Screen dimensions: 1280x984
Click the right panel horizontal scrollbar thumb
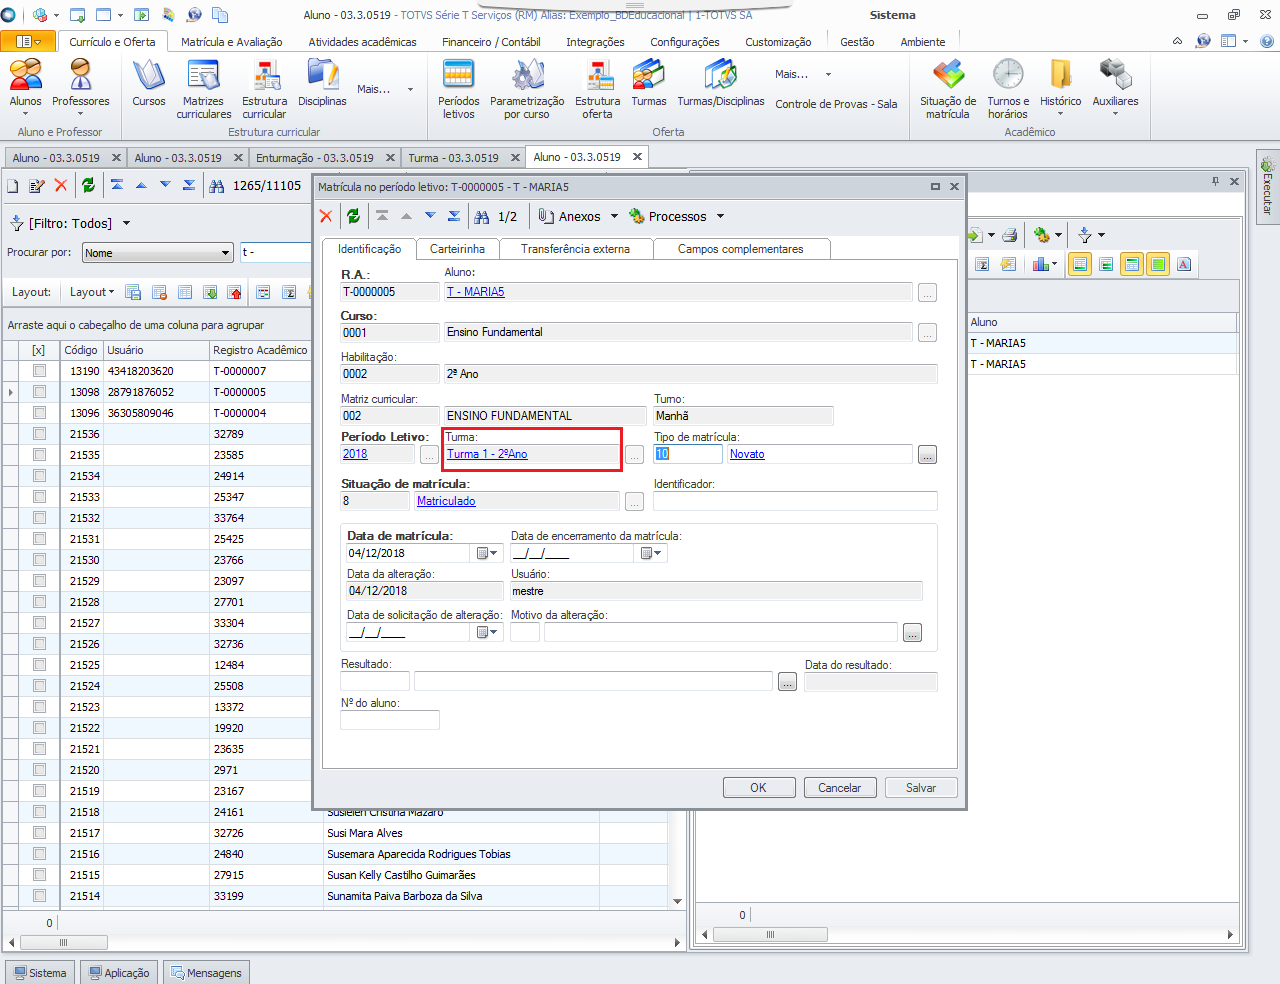tap(770, 934)
